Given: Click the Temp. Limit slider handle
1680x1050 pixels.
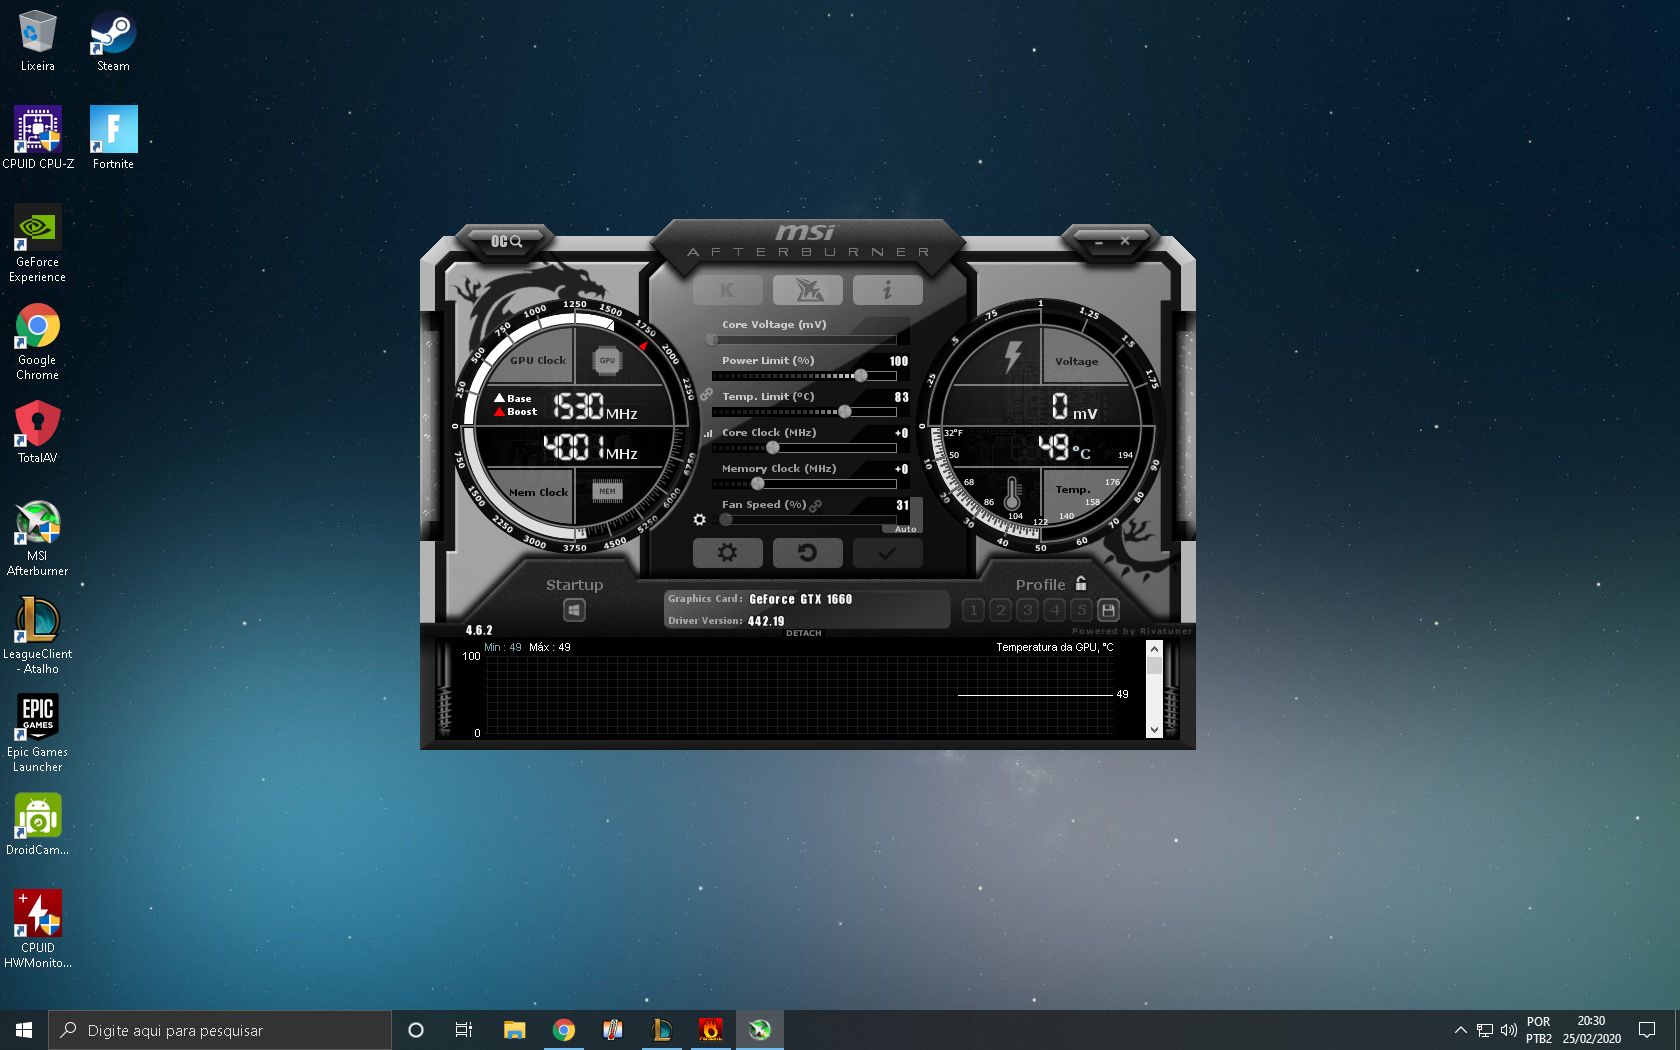Looking at the screenshot, I should (x=845, y=412).
